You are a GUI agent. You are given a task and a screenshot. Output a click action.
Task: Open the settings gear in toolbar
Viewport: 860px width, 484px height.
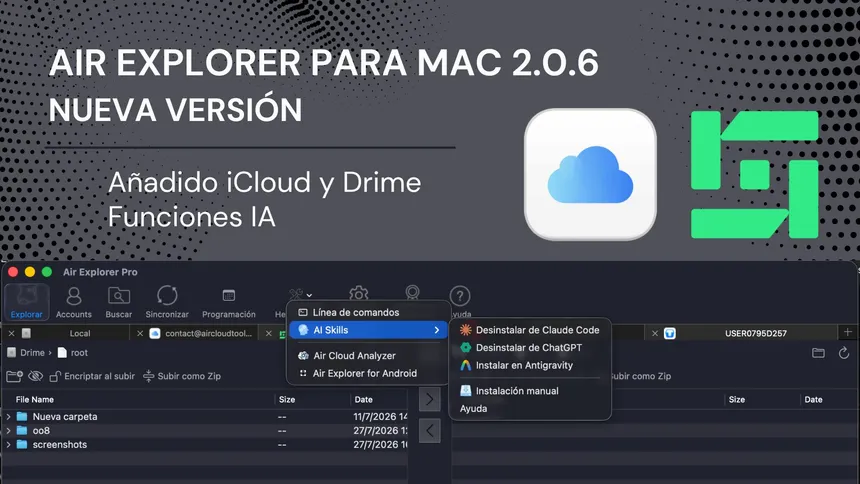[x=358, y=294]
